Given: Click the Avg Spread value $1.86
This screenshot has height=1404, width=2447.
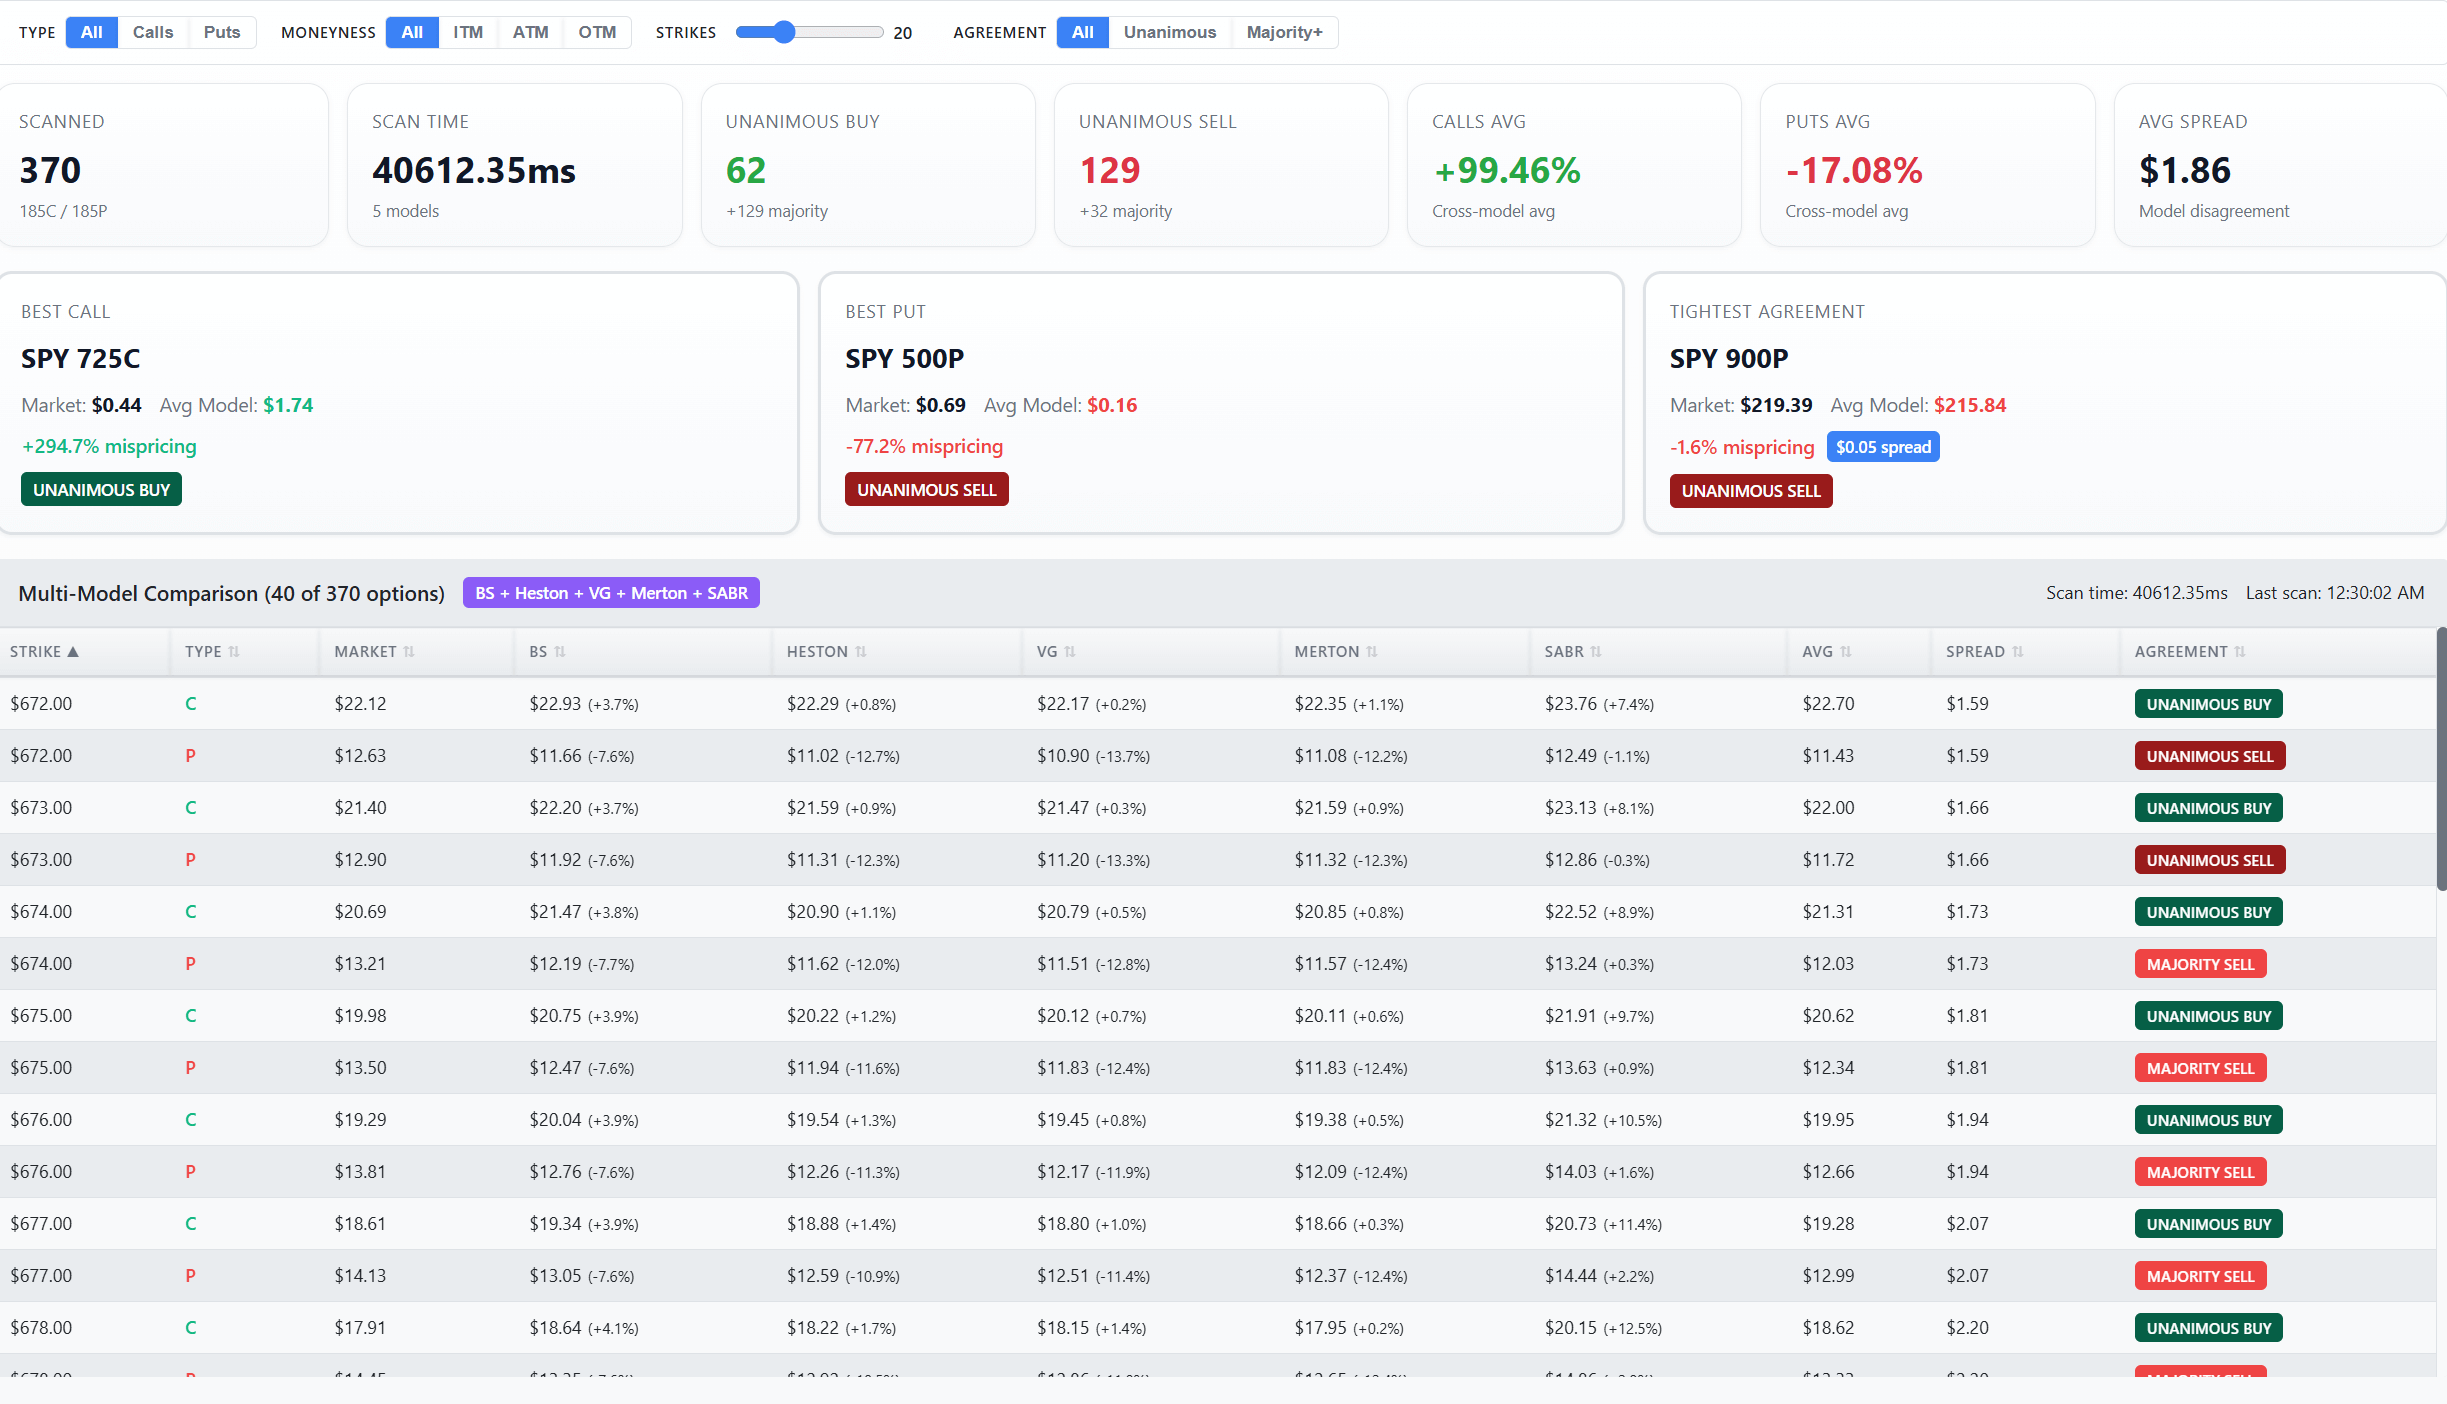Looking at the screenshot, I should [2185, 170].
